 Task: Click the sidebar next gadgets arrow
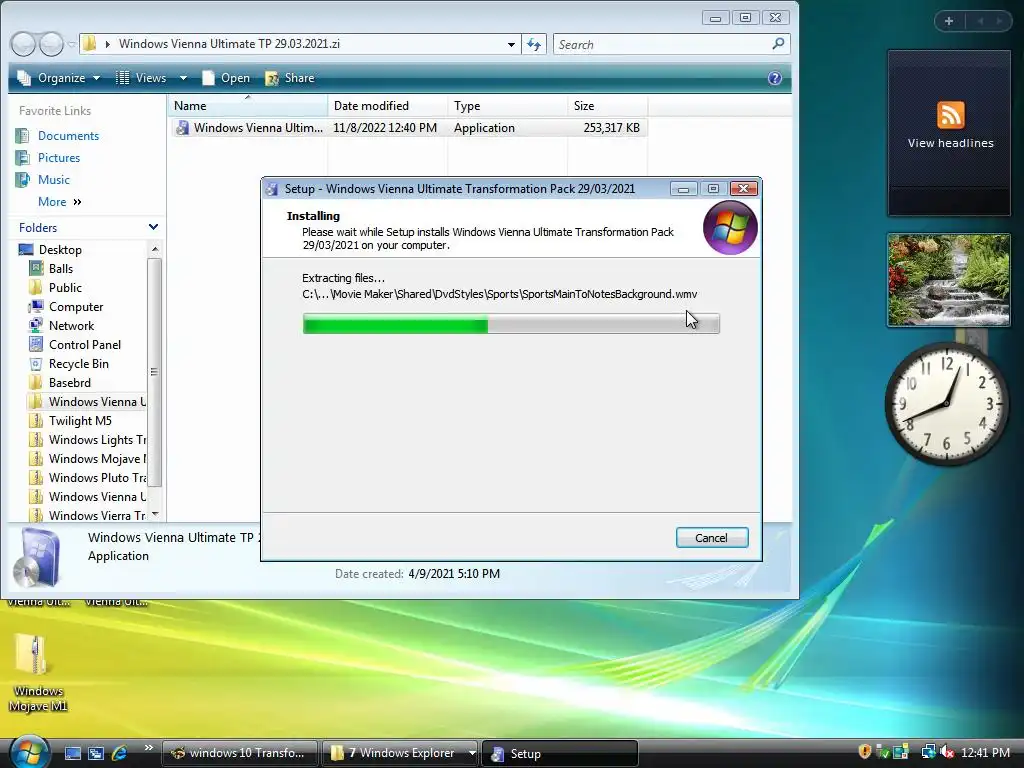point(999,21)
